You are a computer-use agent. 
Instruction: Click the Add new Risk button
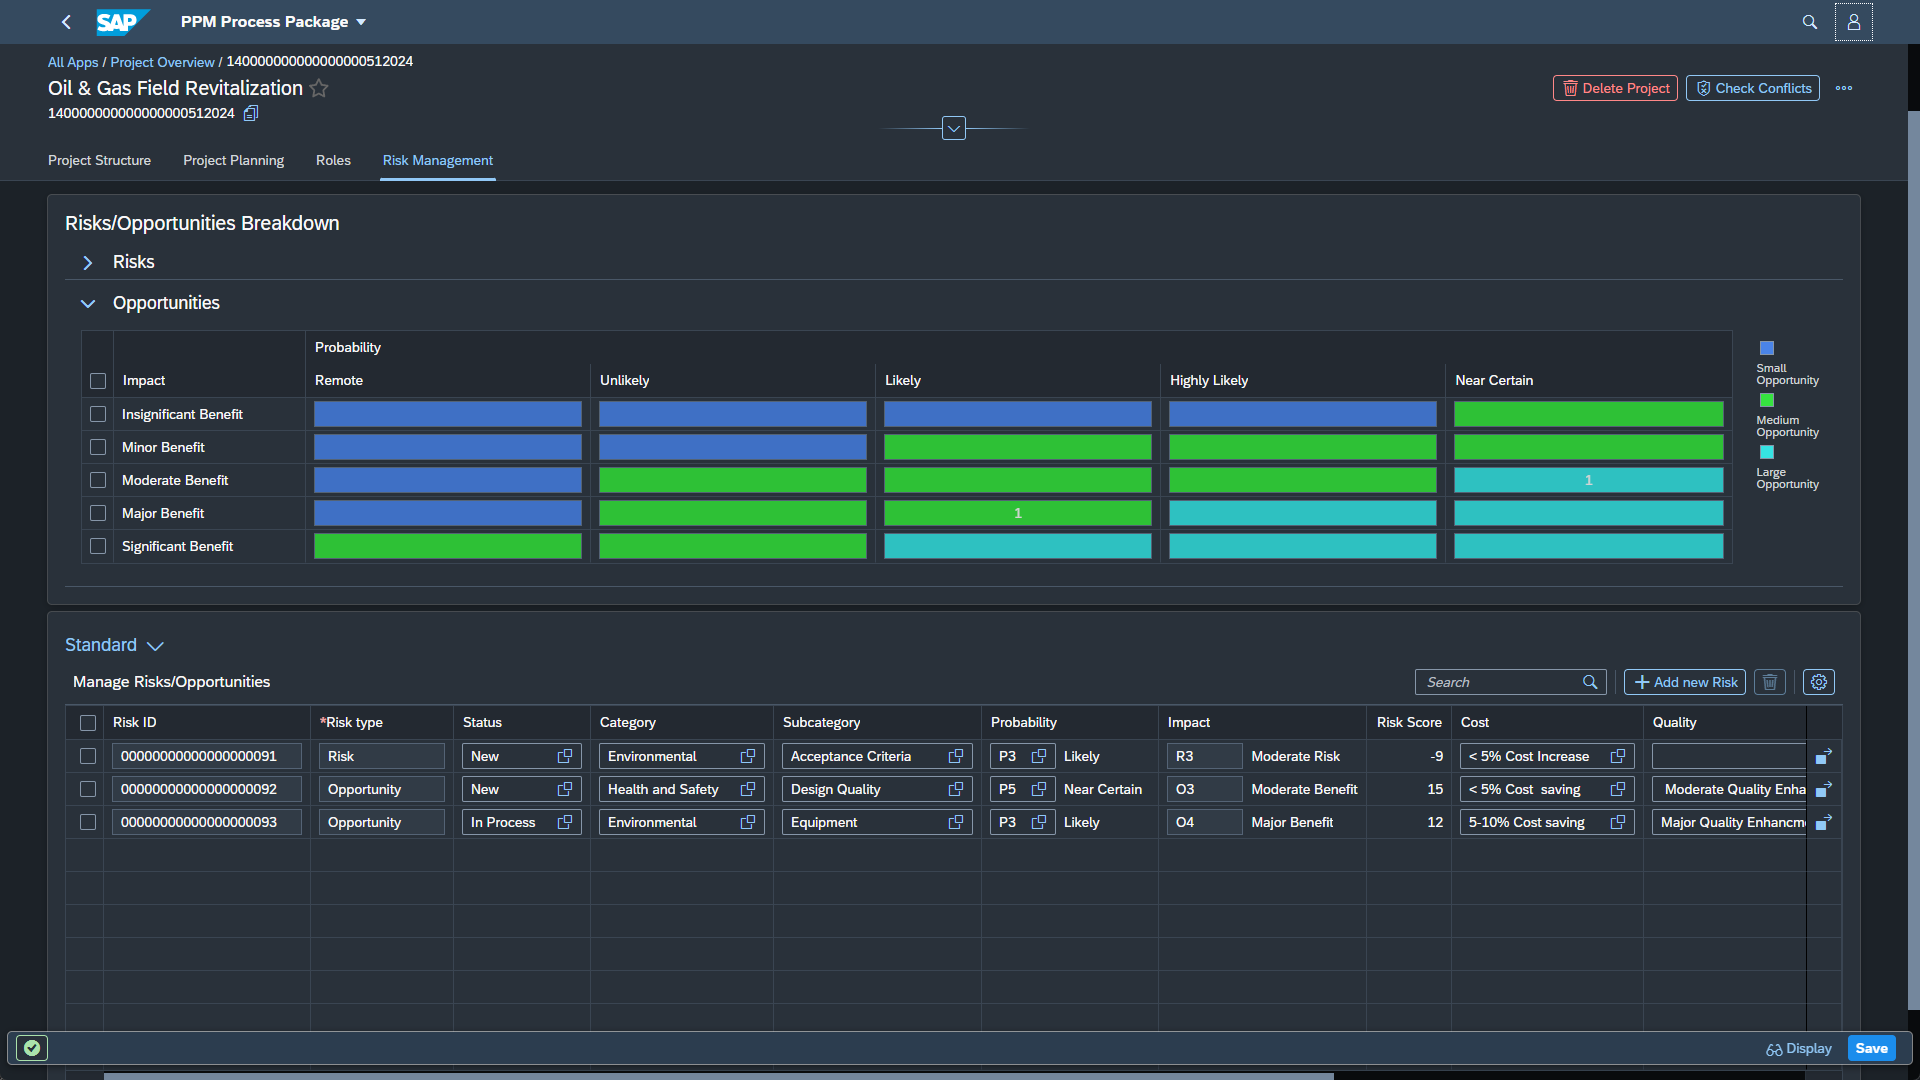coord(1684,682)
